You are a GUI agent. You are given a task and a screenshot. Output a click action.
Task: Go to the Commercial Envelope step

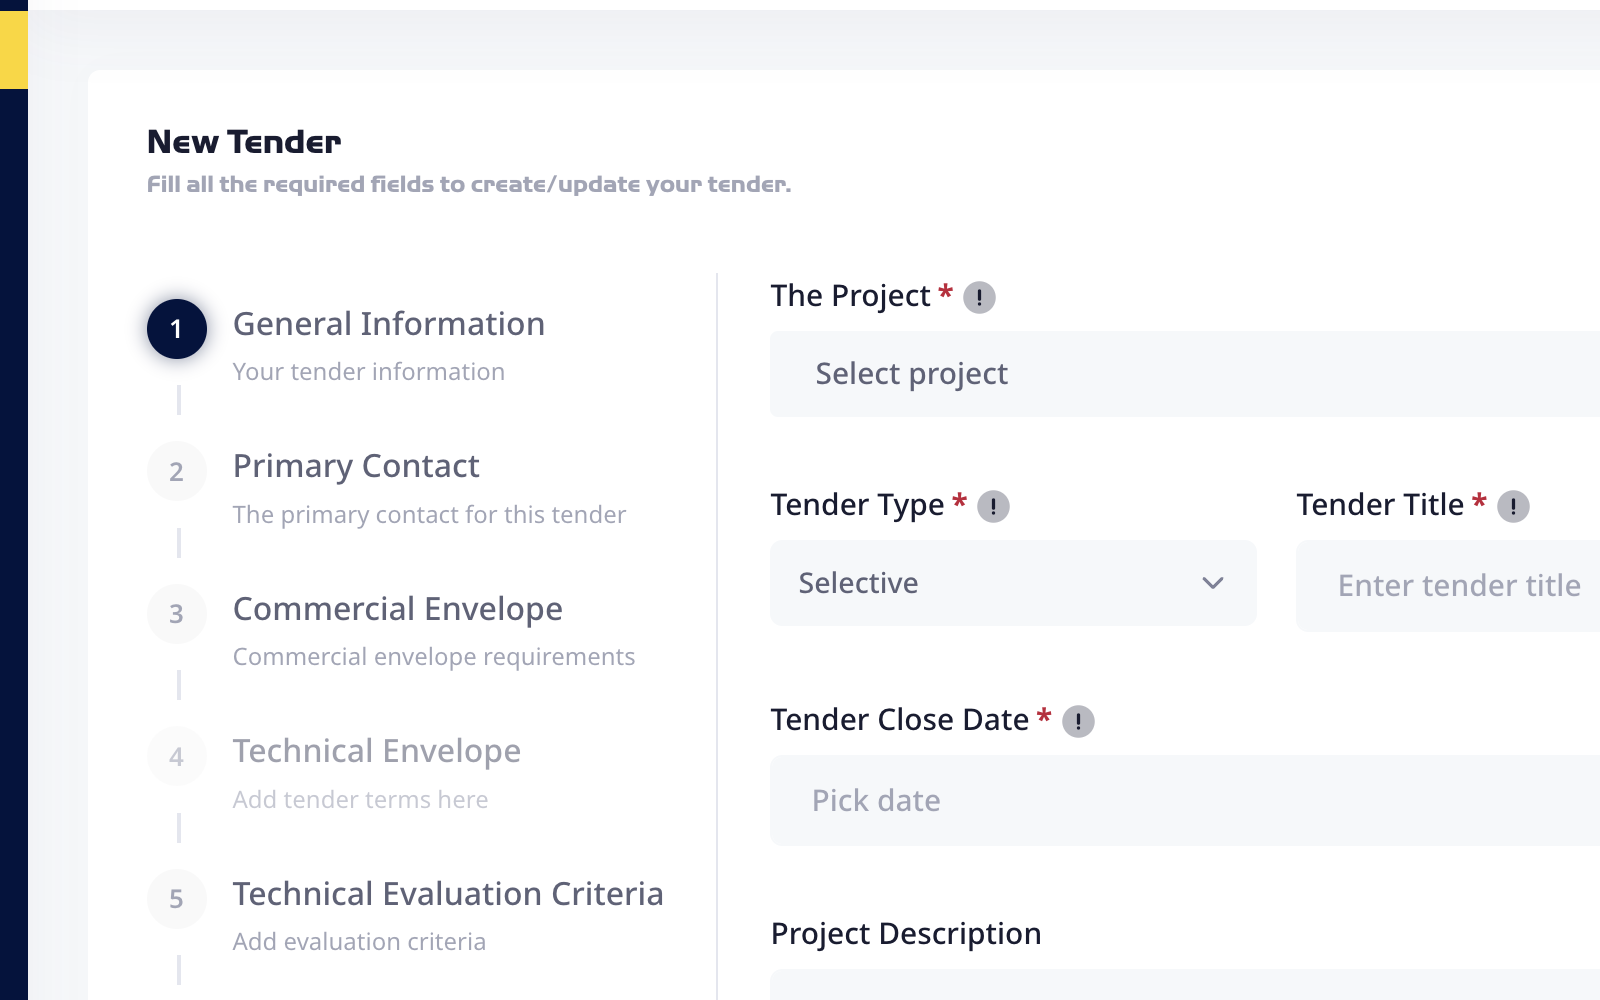click(x=398, y=609)
